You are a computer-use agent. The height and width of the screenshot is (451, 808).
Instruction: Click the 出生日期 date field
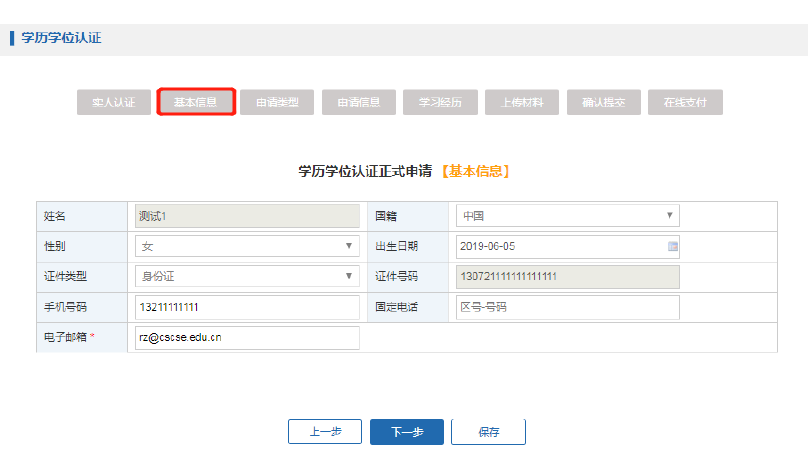tap(560, 246)
